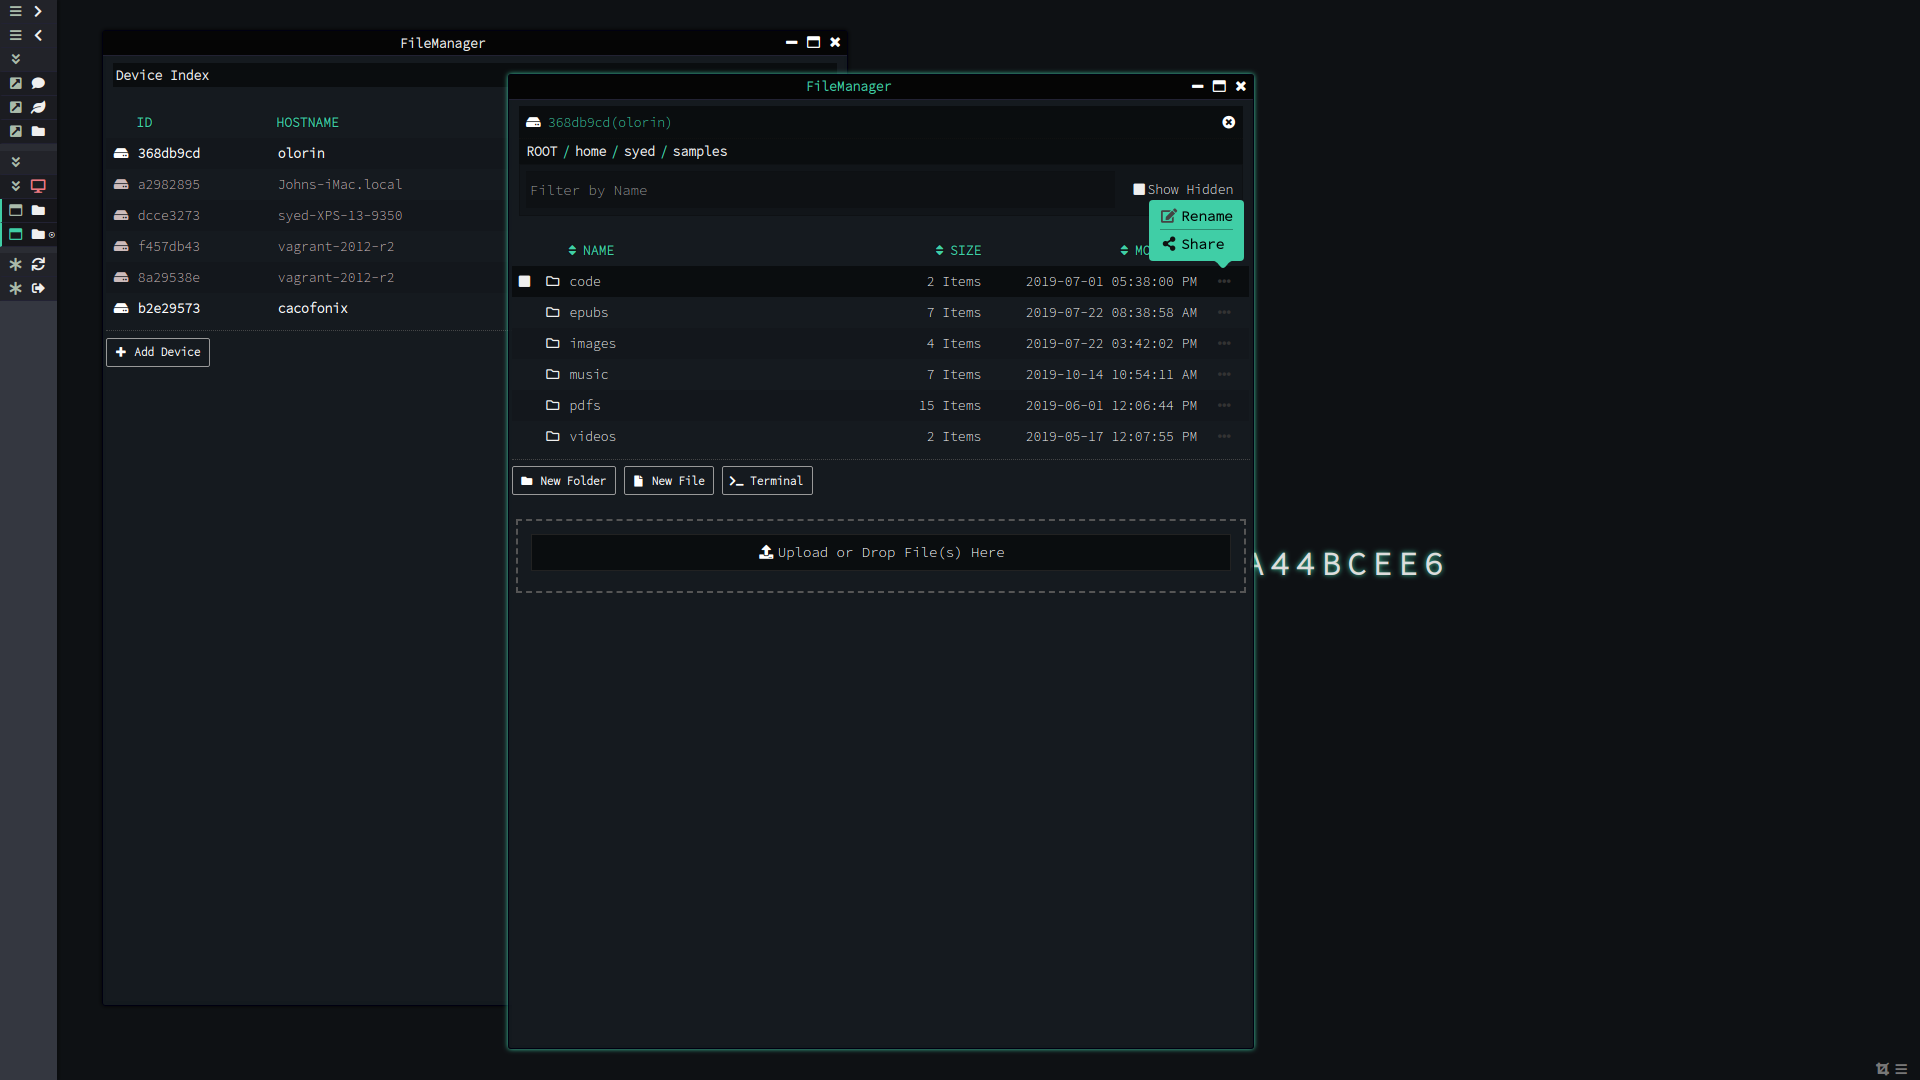The height and width of the screenshot is (1080, 1920).
Task: Minimize the front FileManager window
Action: pos(1197,86)
